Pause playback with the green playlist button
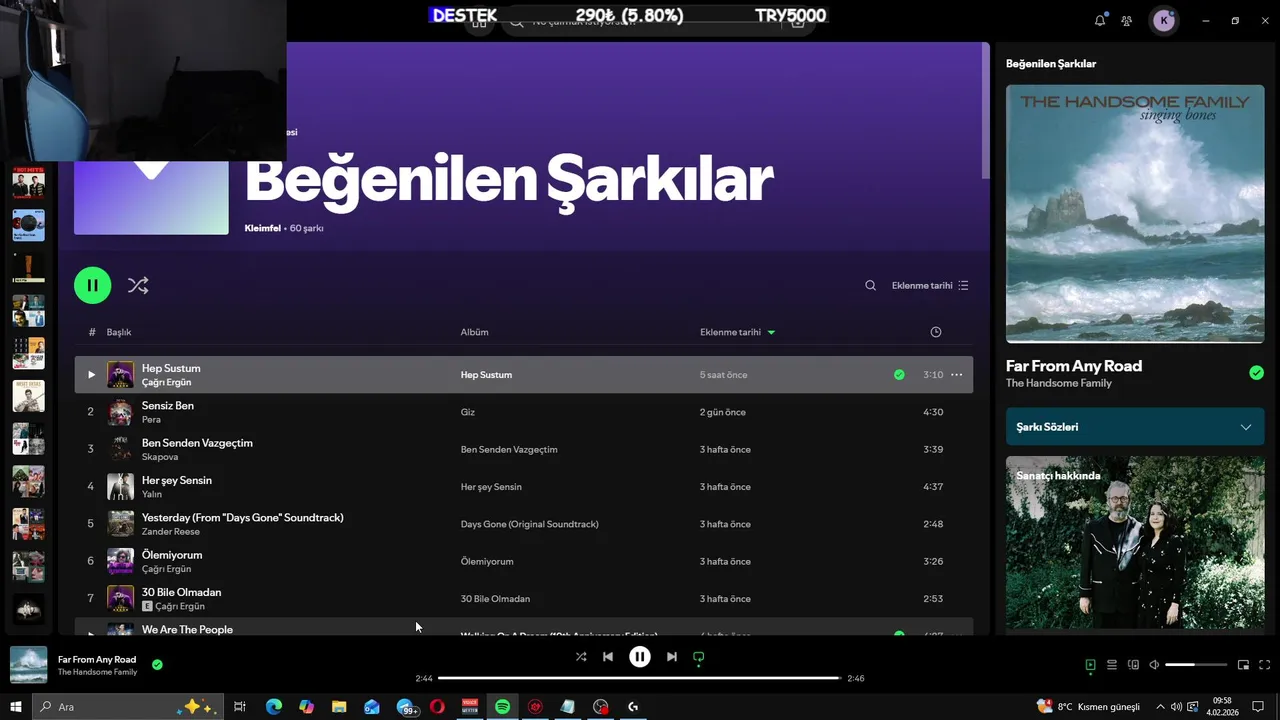This screenshot has height=720, width=1280. tap(92, 285)
